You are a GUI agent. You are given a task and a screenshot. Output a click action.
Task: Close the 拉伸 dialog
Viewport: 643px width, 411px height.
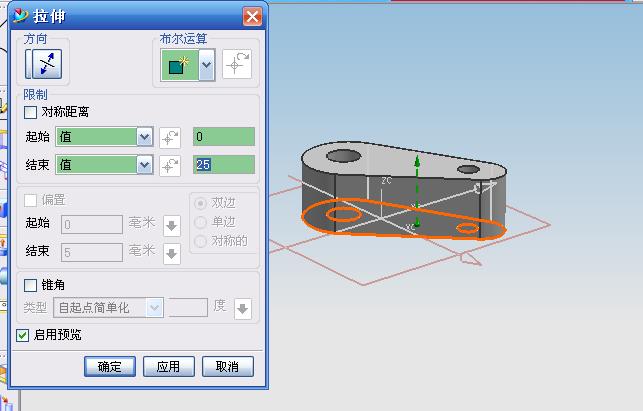(252, 17)
